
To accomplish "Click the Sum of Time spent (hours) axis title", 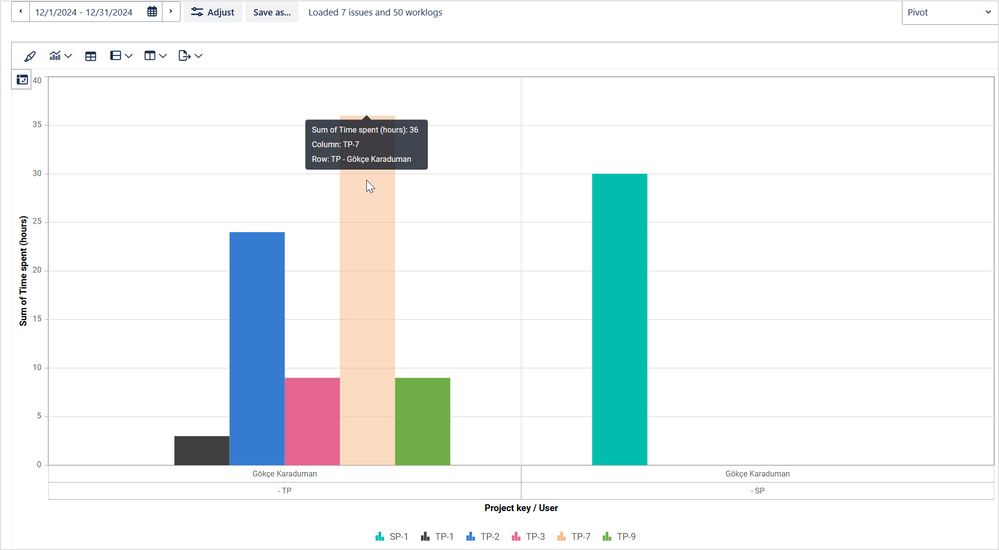I will click(23, 271).
